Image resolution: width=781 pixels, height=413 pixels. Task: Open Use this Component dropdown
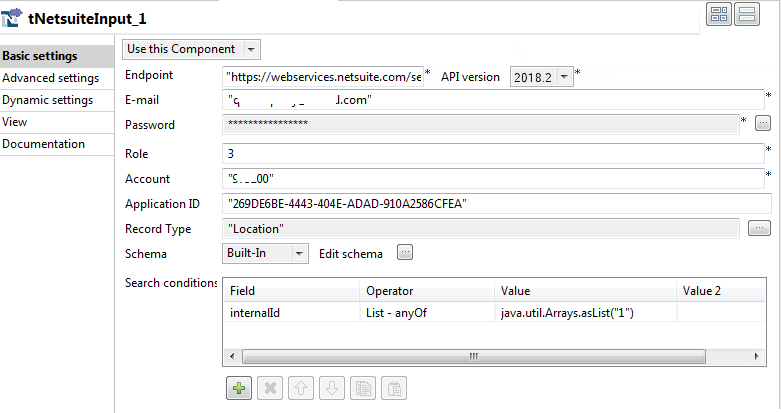click(x=191, y=49)
